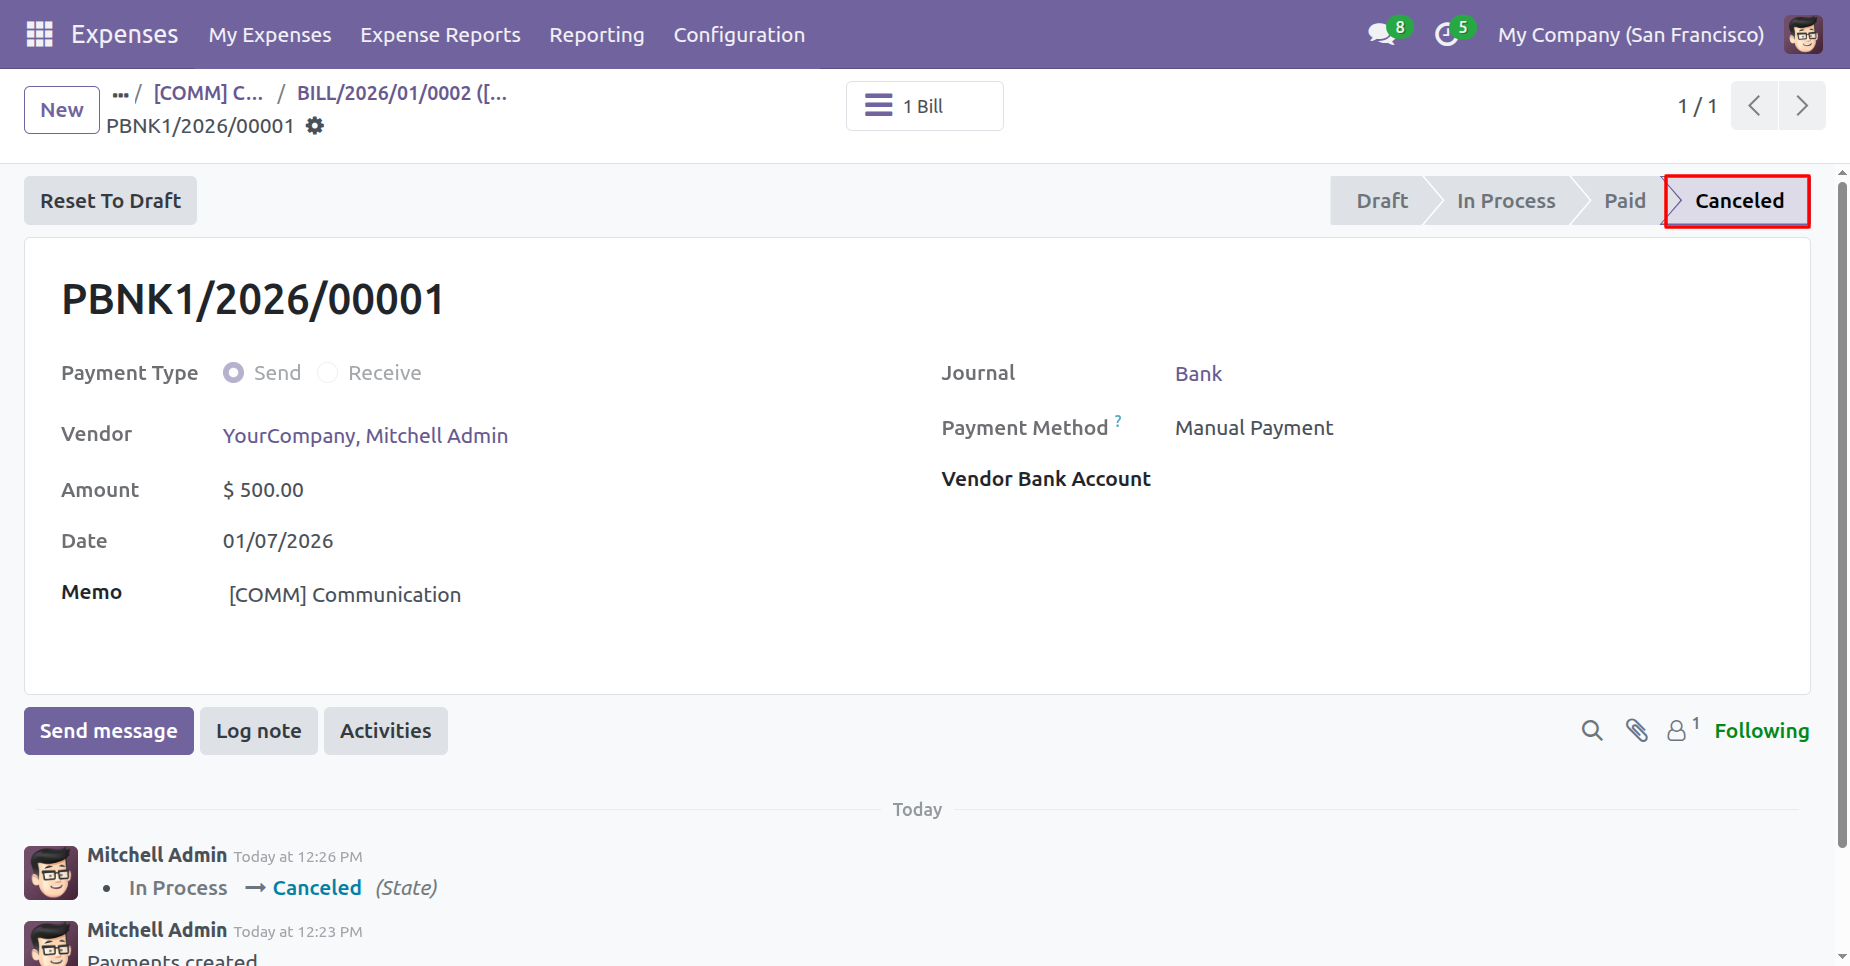Click the gear actions icon beside PBNK1/2026/00001
This screenshot has width=1850, height=966.
(x=315, y=126)
